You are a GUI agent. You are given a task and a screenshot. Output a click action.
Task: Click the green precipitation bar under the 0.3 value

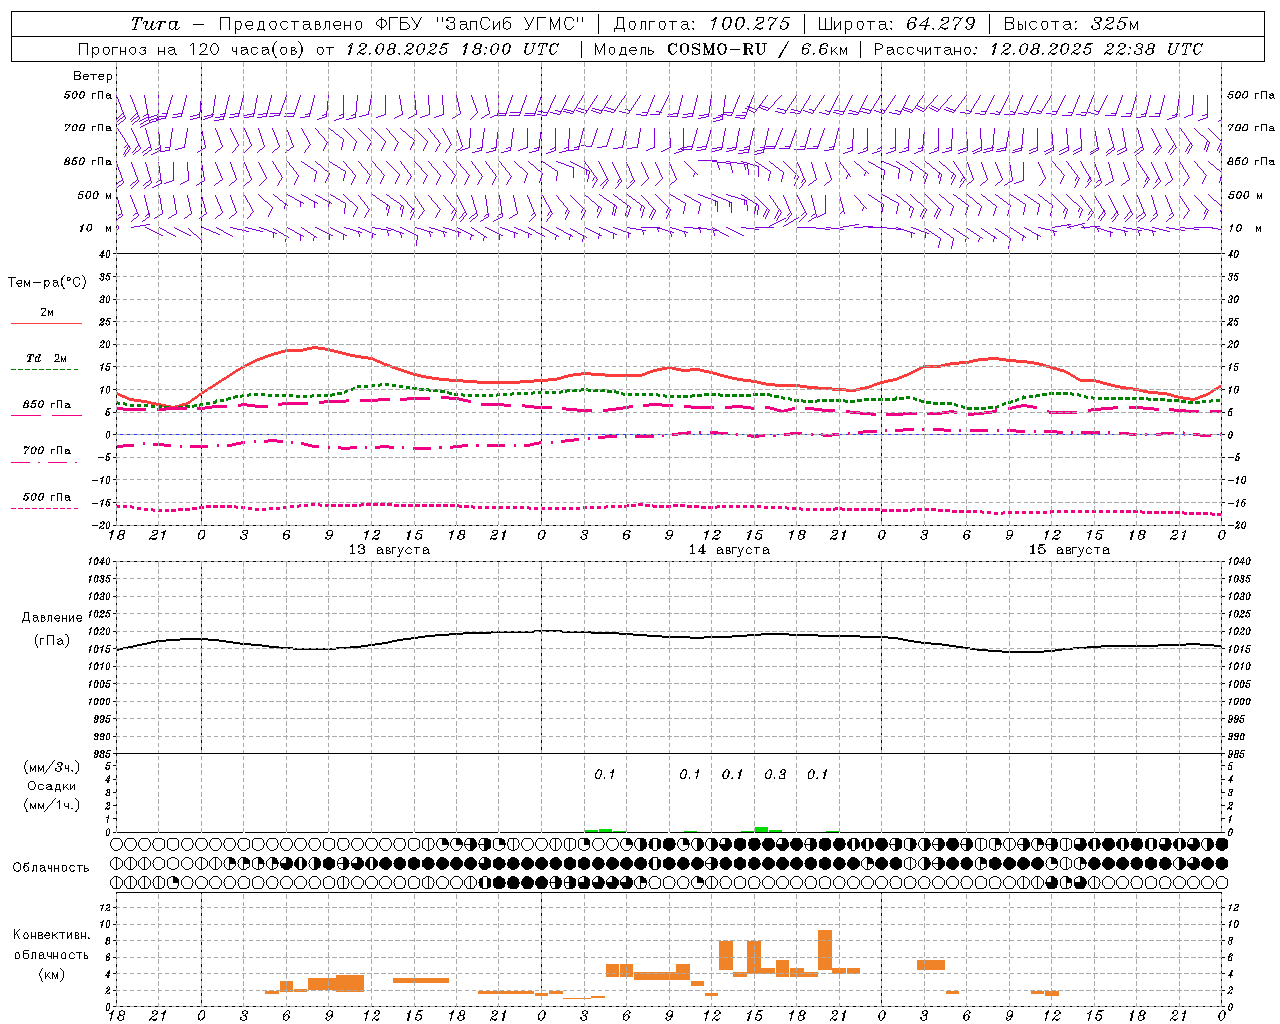pos(762,829)
